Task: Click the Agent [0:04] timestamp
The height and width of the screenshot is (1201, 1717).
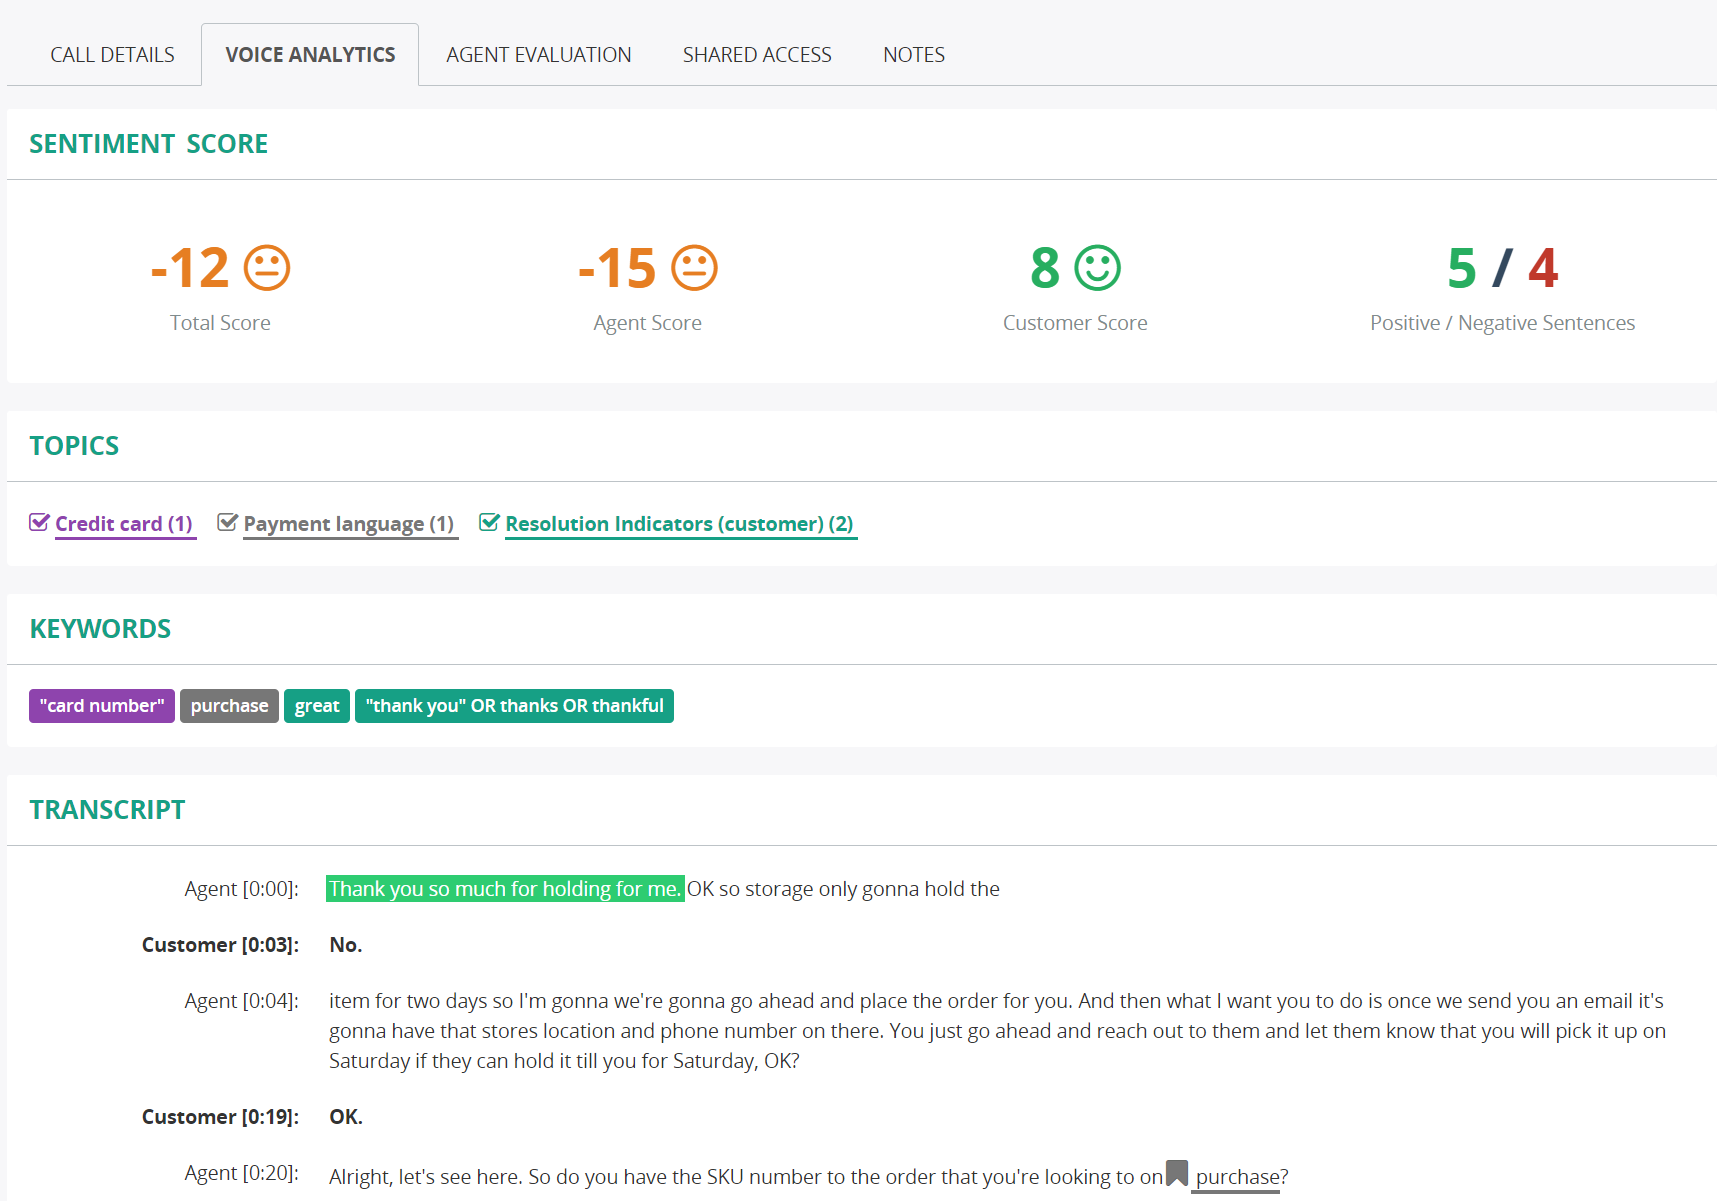Action: 241,1001
